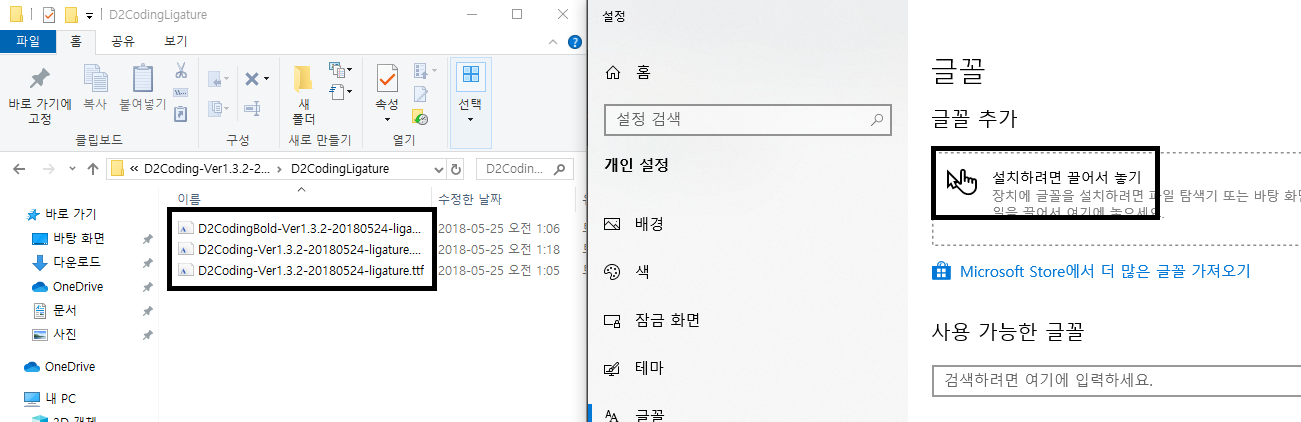Screen dimensions: 1301x422
Task: Click the delete X icon in ribbon
Action: coord(252,78)
